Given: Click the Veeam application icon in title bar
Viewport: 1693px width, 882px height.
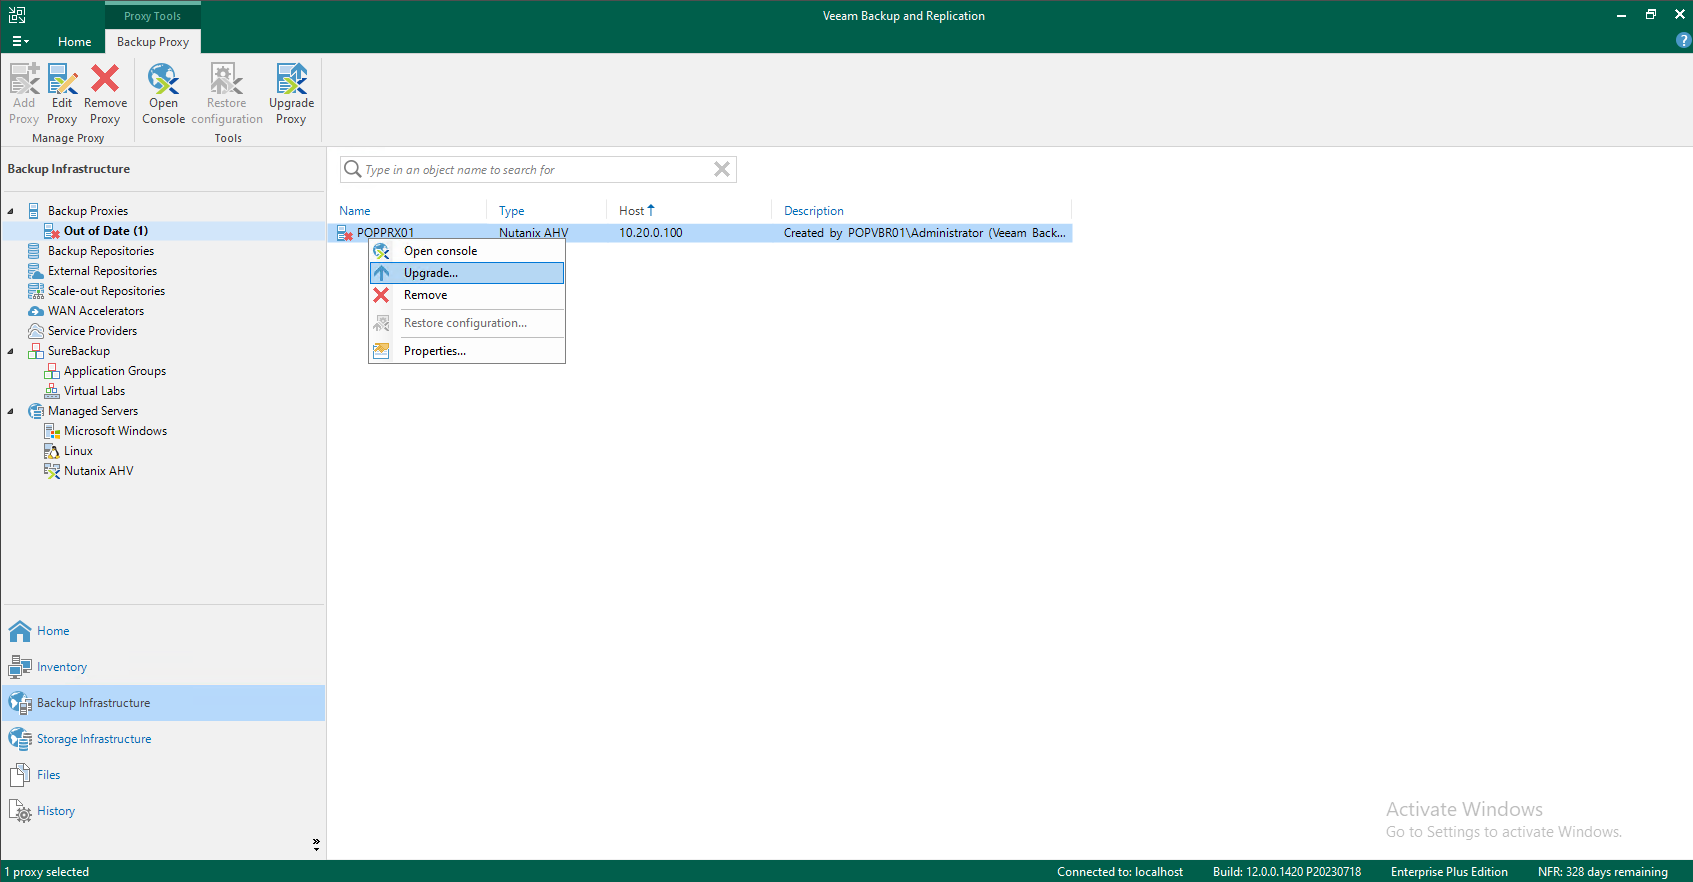Looking at the screenshot, I should (17, 15).
